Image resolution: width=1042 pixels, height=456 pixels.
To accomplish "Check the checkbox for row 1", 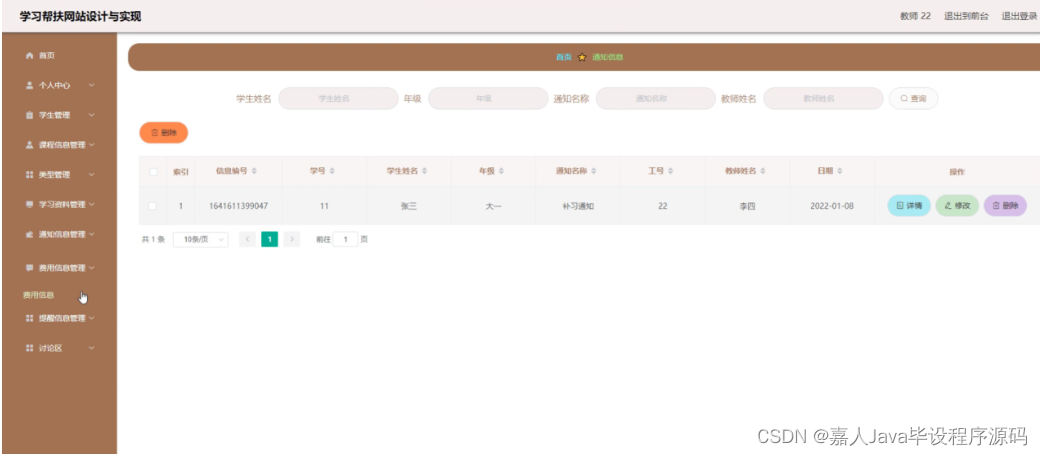I will (152, 206).
